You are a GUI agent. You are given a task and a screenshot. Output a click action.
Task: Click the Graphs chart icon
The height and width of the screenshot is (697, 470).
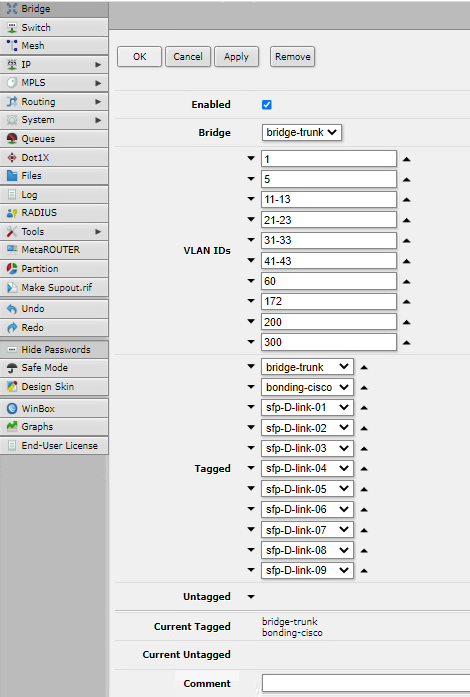12,427
